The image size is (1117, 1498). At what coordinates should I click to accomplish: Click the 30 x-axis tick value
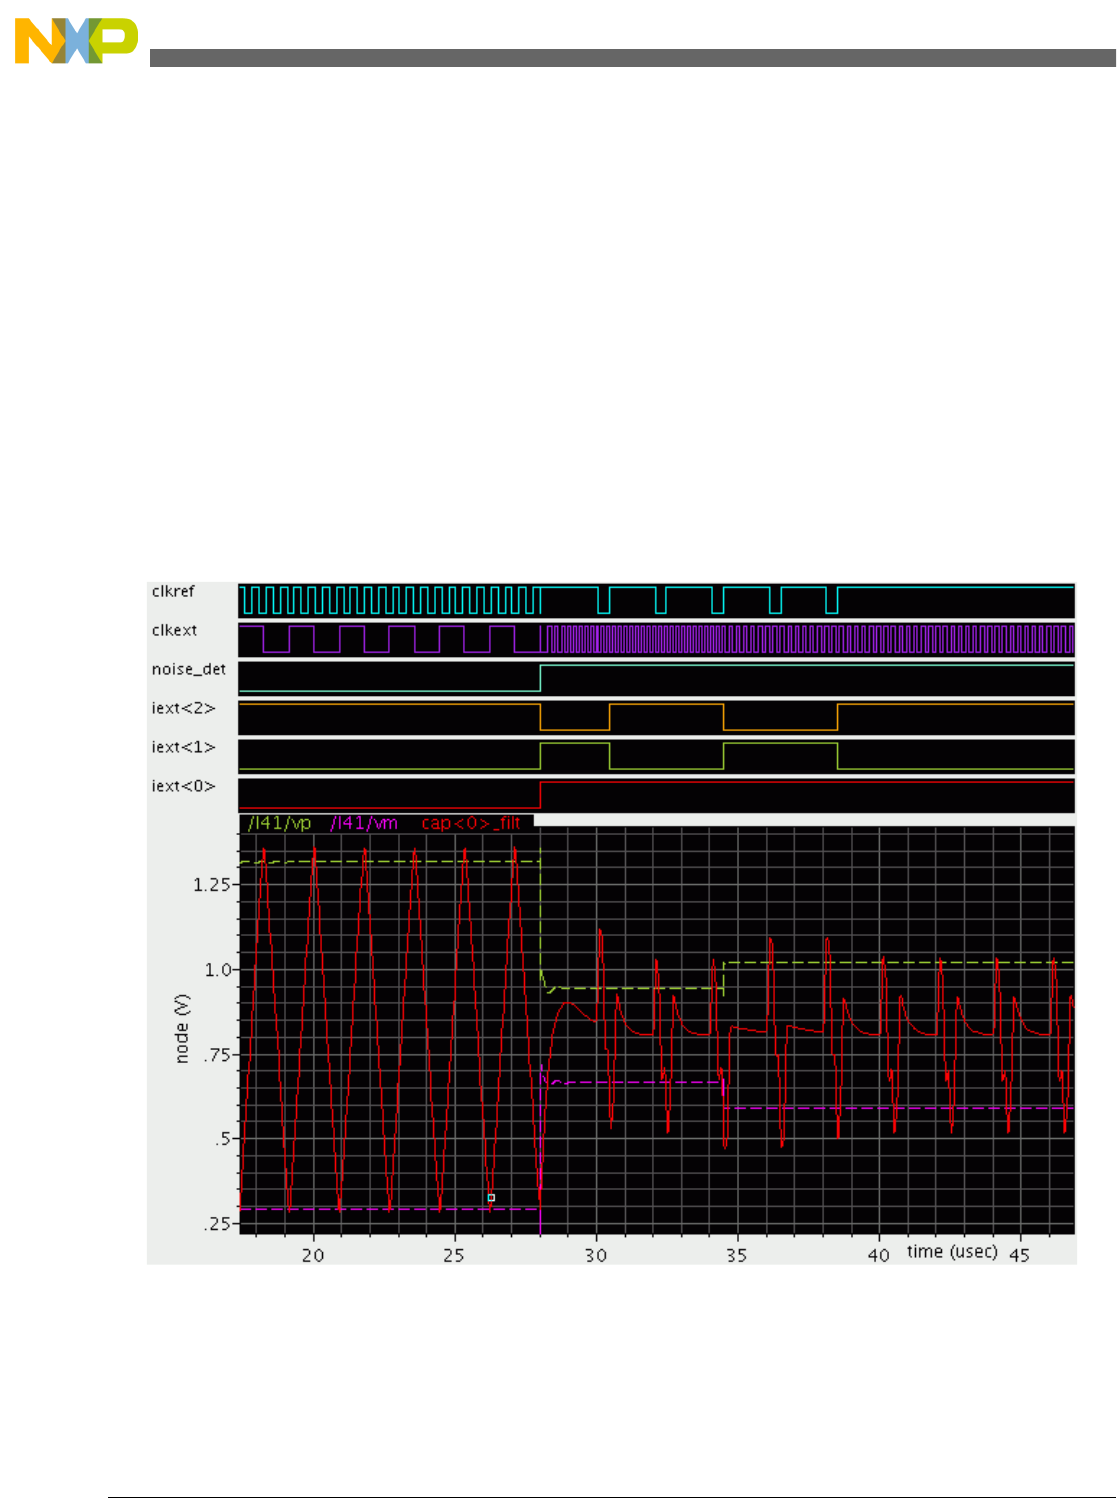point(596,1255)
